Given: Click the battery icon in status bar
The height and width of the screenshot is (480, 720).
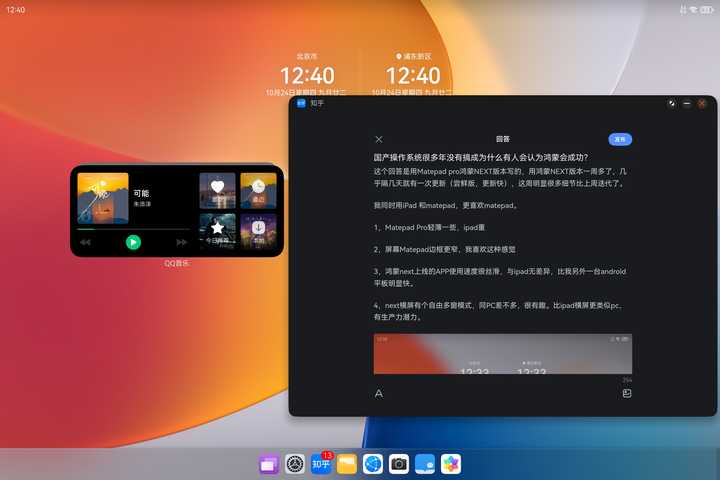Looking at the screenshot, I should (707, 10).
